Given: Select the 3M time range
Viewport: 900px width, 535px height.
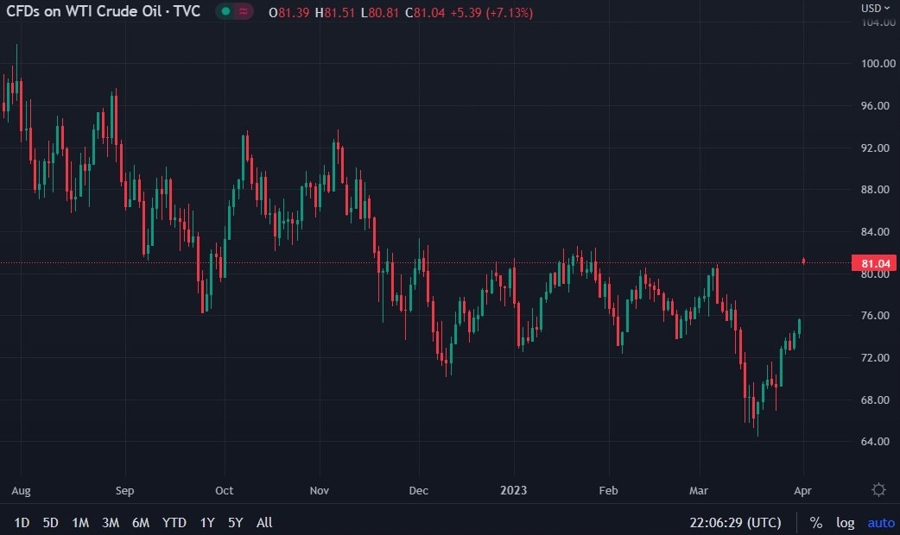Looking at the screenshot, I should click(110, 522).
